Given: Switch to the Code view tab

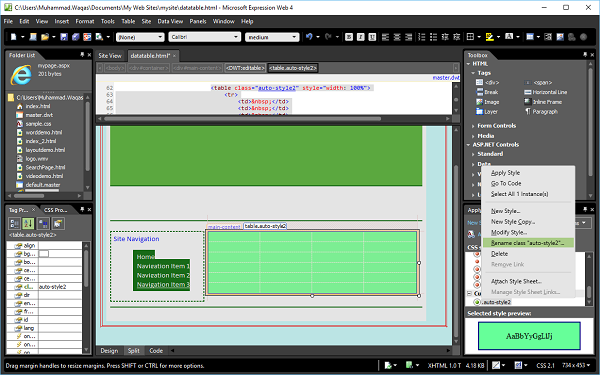Looking at the screenshot, I should click(156, 351).
